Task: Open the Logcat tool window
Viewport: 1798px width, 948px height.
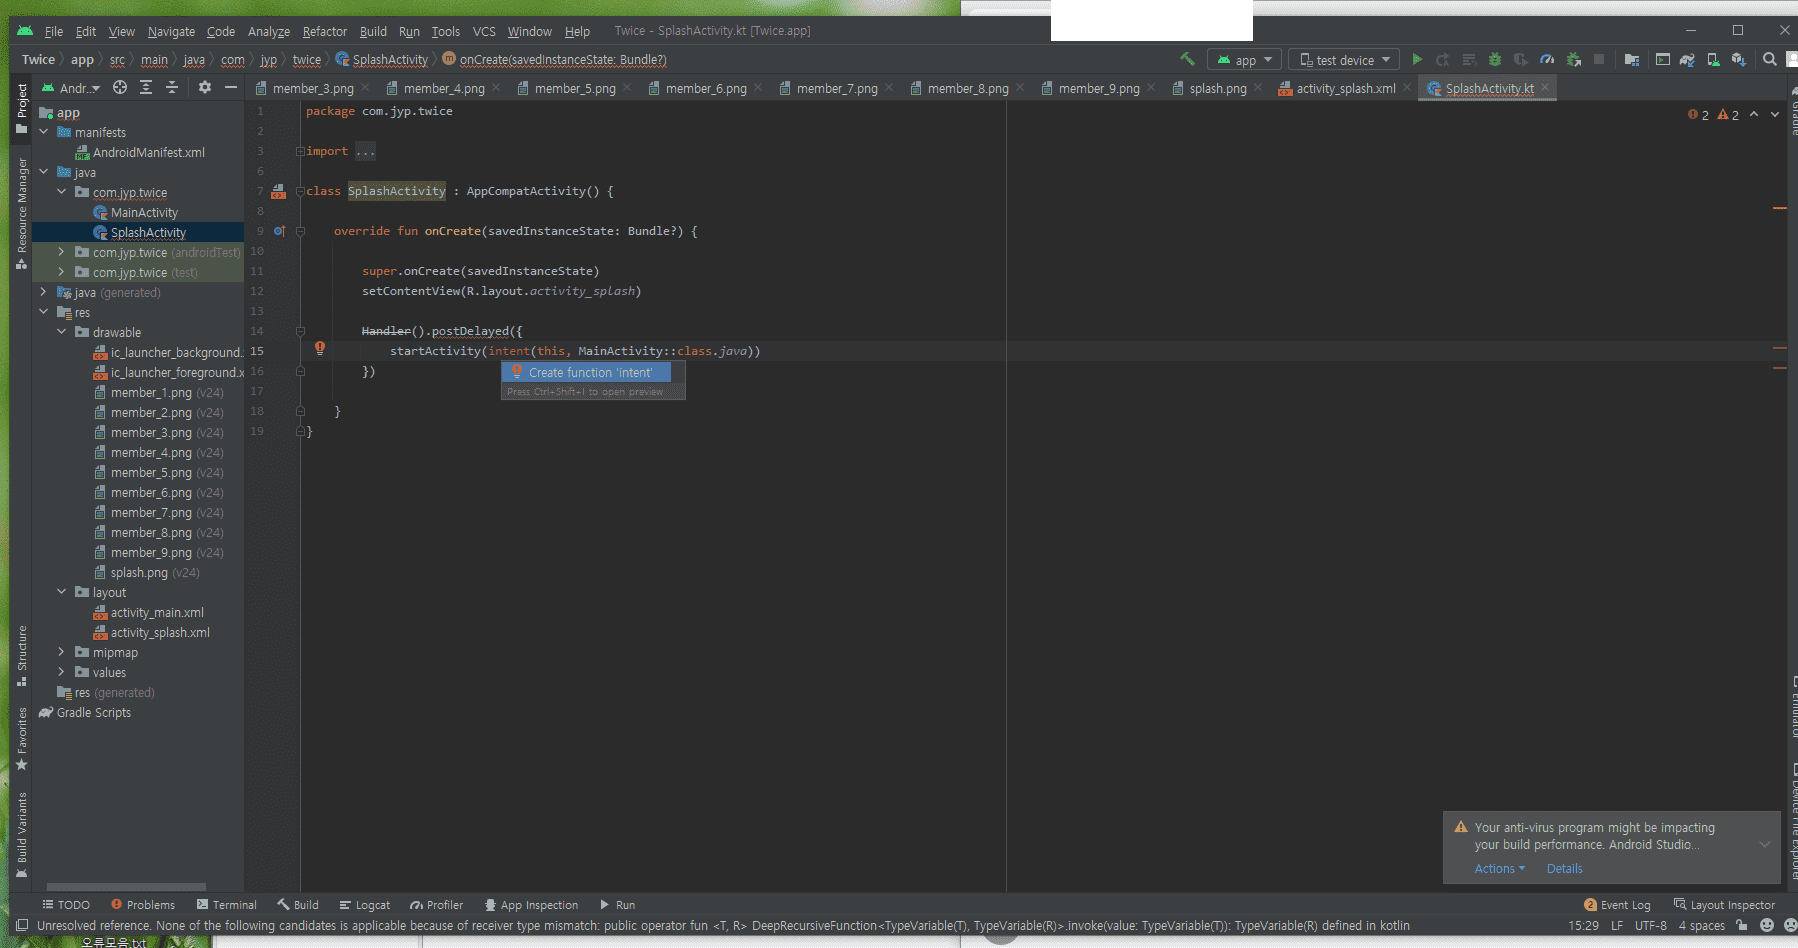Action: point(365,905)
